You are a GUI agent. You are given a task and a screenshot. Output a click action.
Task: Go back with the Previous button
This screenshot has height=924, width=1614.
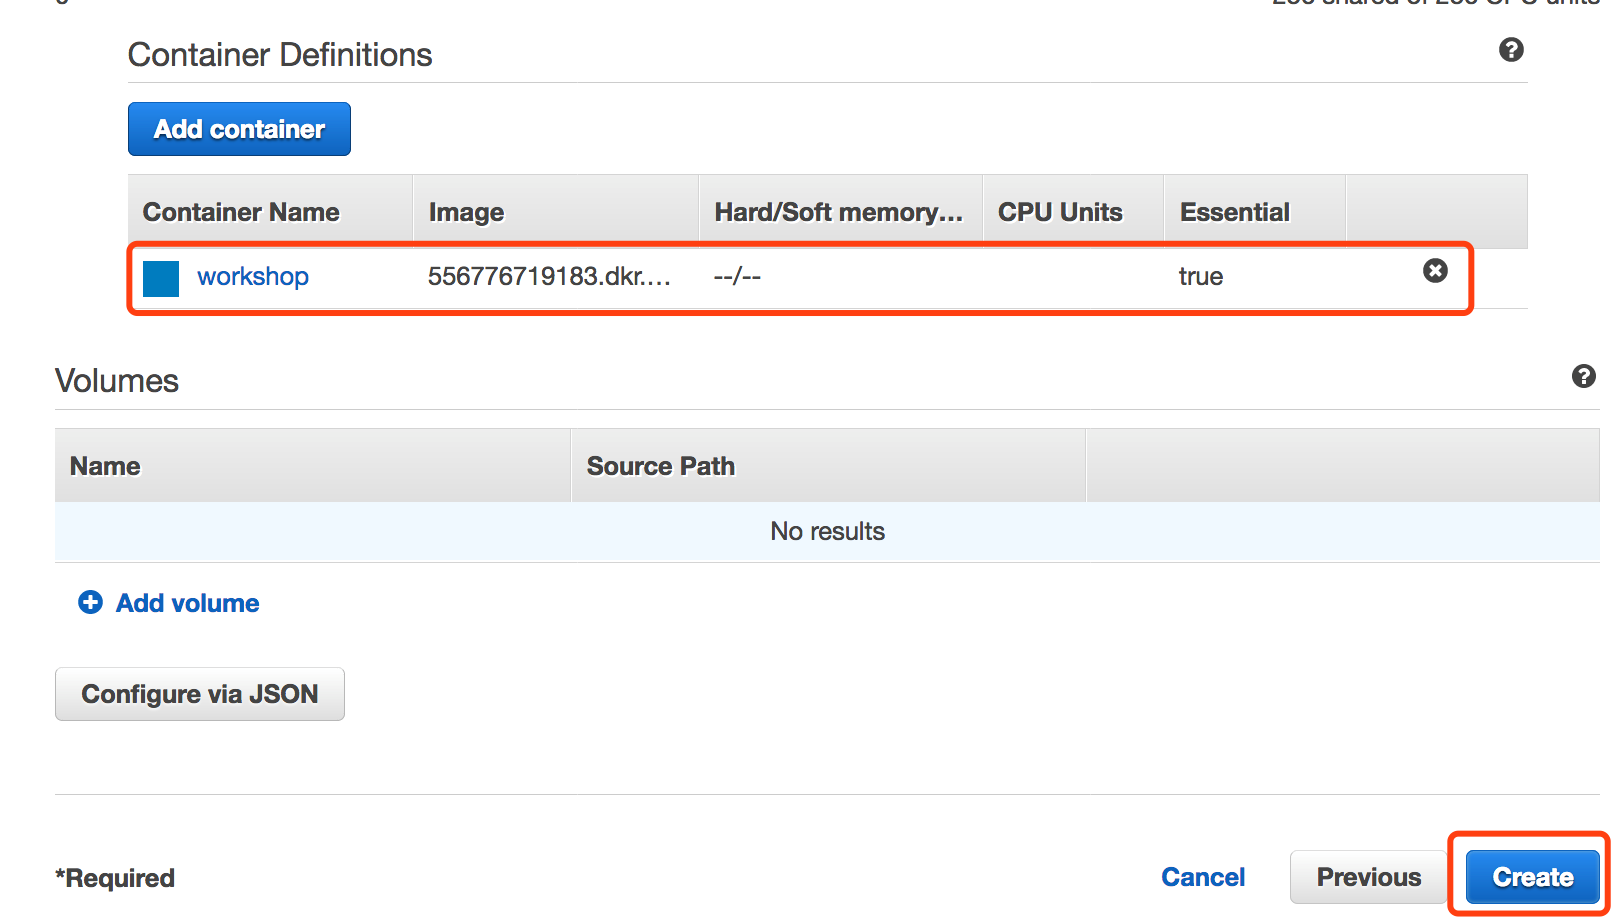tap(1368, 877)
